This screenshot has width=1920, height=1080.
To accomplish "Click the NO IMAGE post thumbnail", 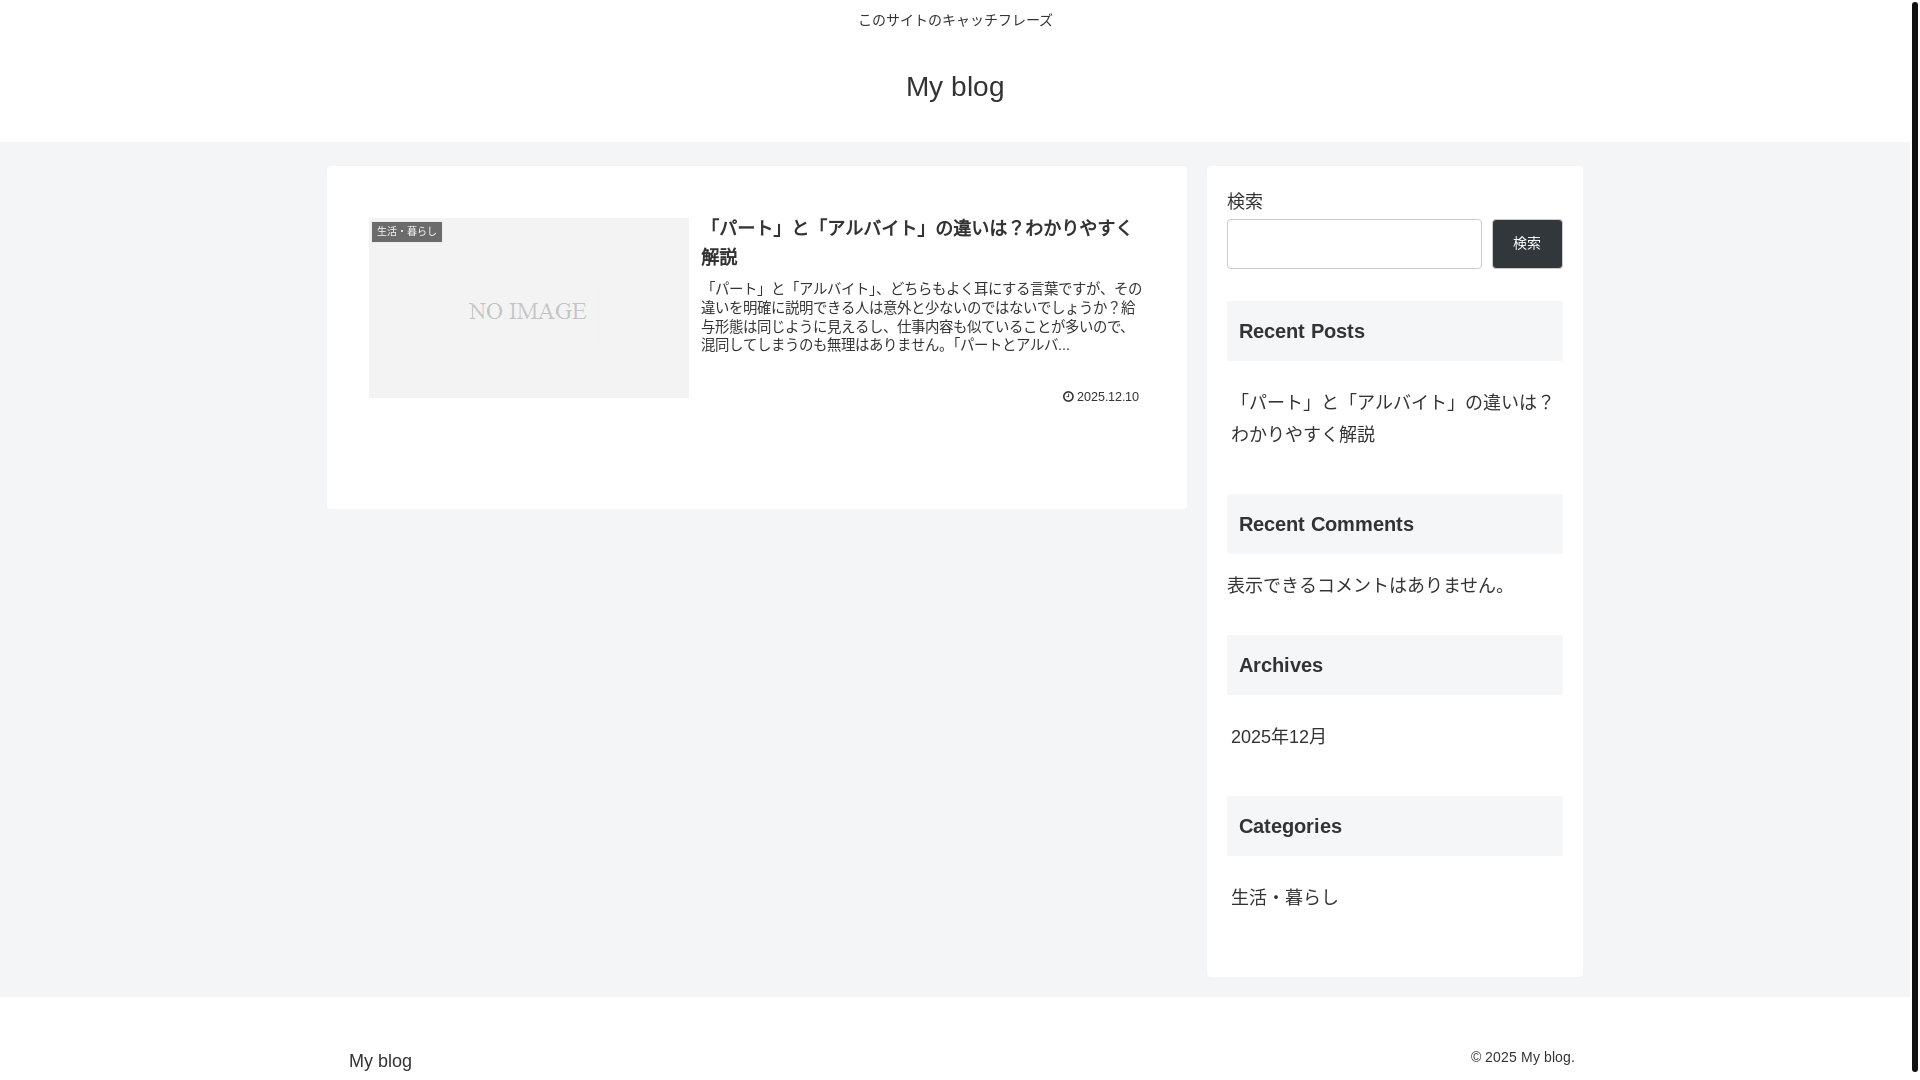I will [x=528, y=308].
